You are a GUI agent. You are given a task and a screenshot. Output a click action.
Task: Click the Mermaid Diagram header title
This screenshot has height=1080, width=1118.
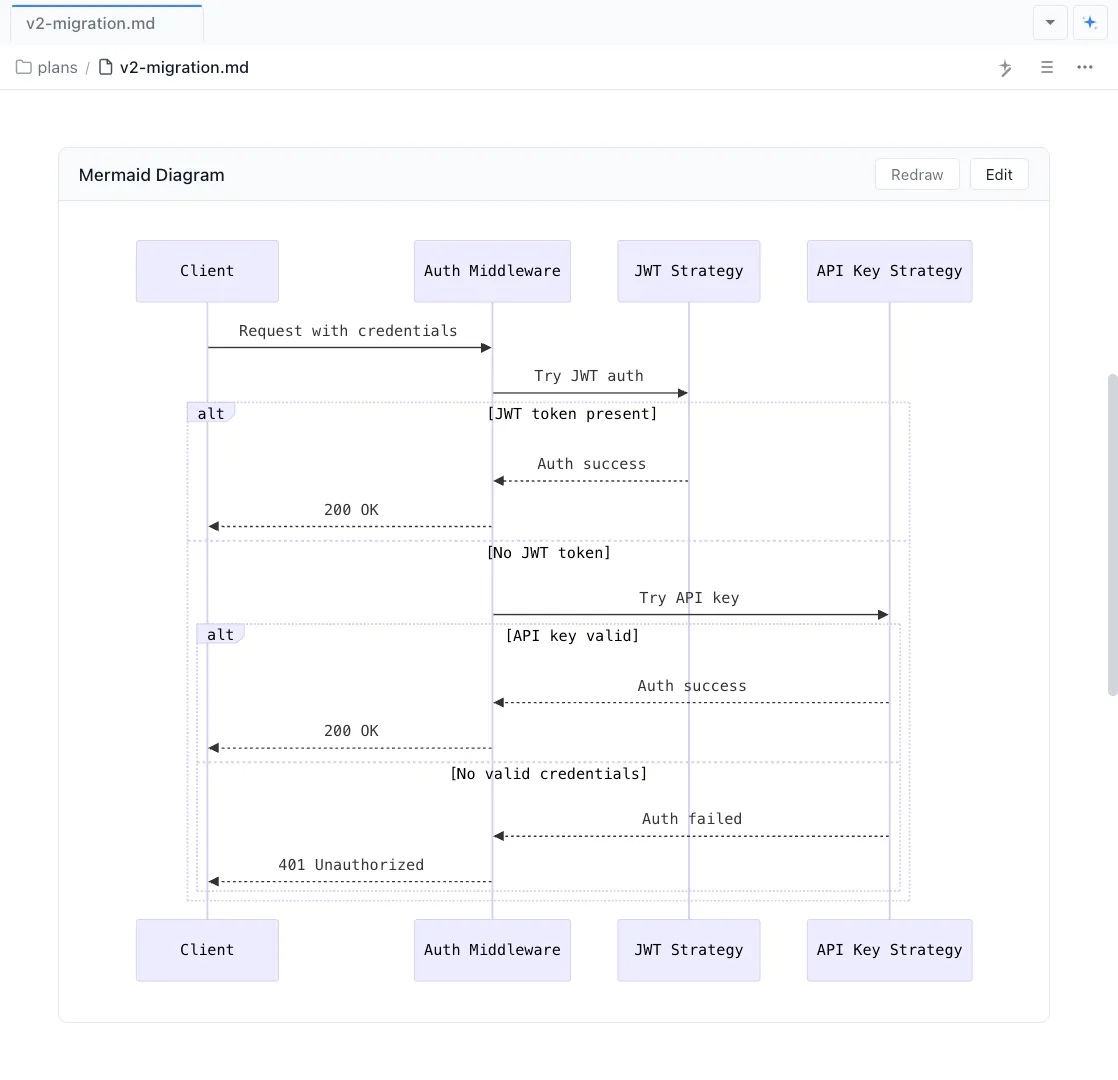point(152,175)
